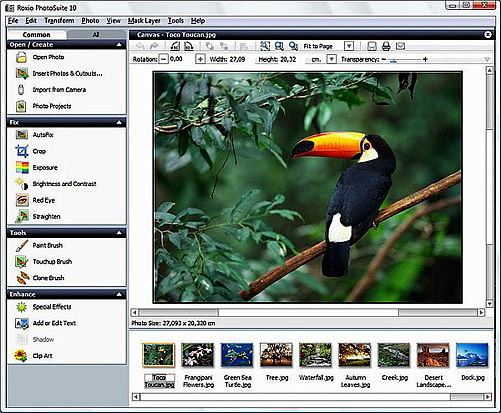The width and height of the screenshot is (501, 413).
Task: Decrease rotation with the minus button
Action: [x=163, y=59]
